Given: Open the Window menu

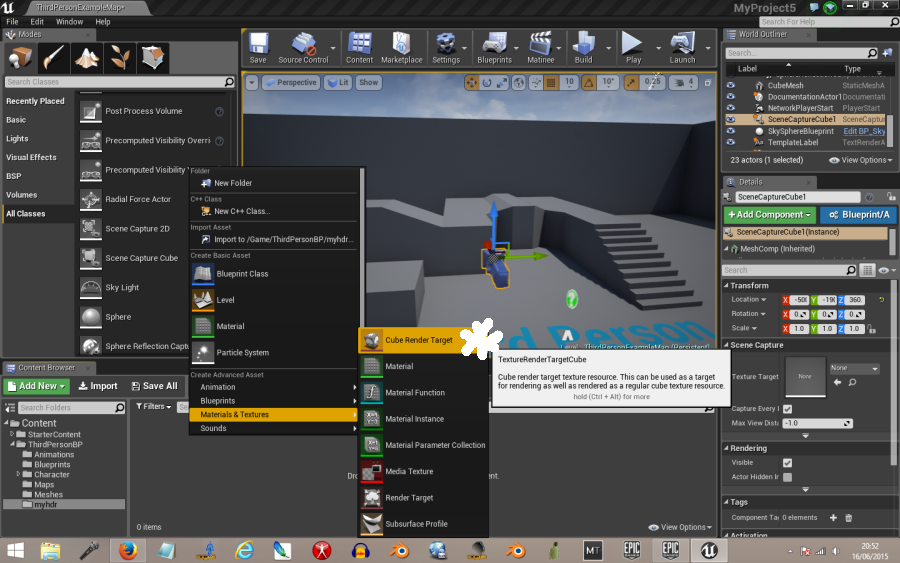Looking at the screenshot, I should [69, 22].
